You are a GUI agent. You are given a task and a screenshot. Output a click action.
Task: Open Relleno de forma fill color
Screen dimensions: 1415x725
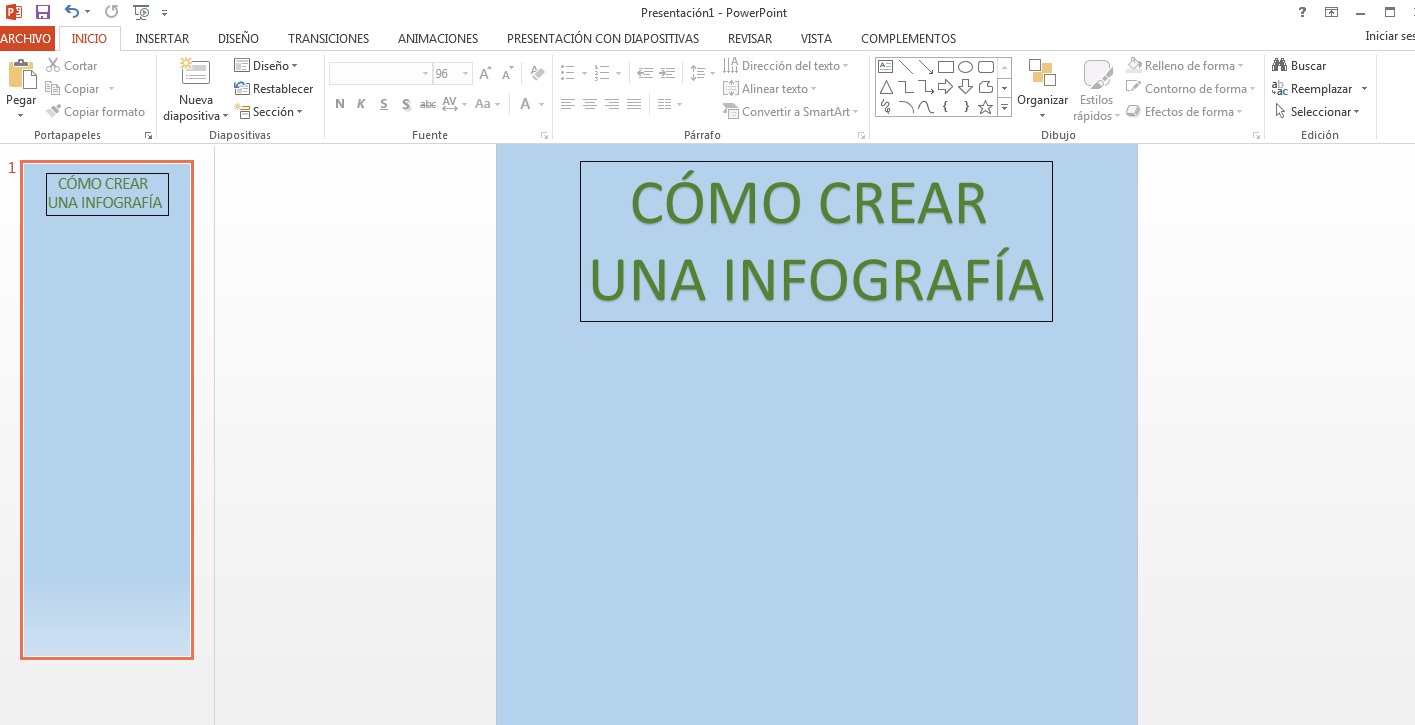[1185, 66]
